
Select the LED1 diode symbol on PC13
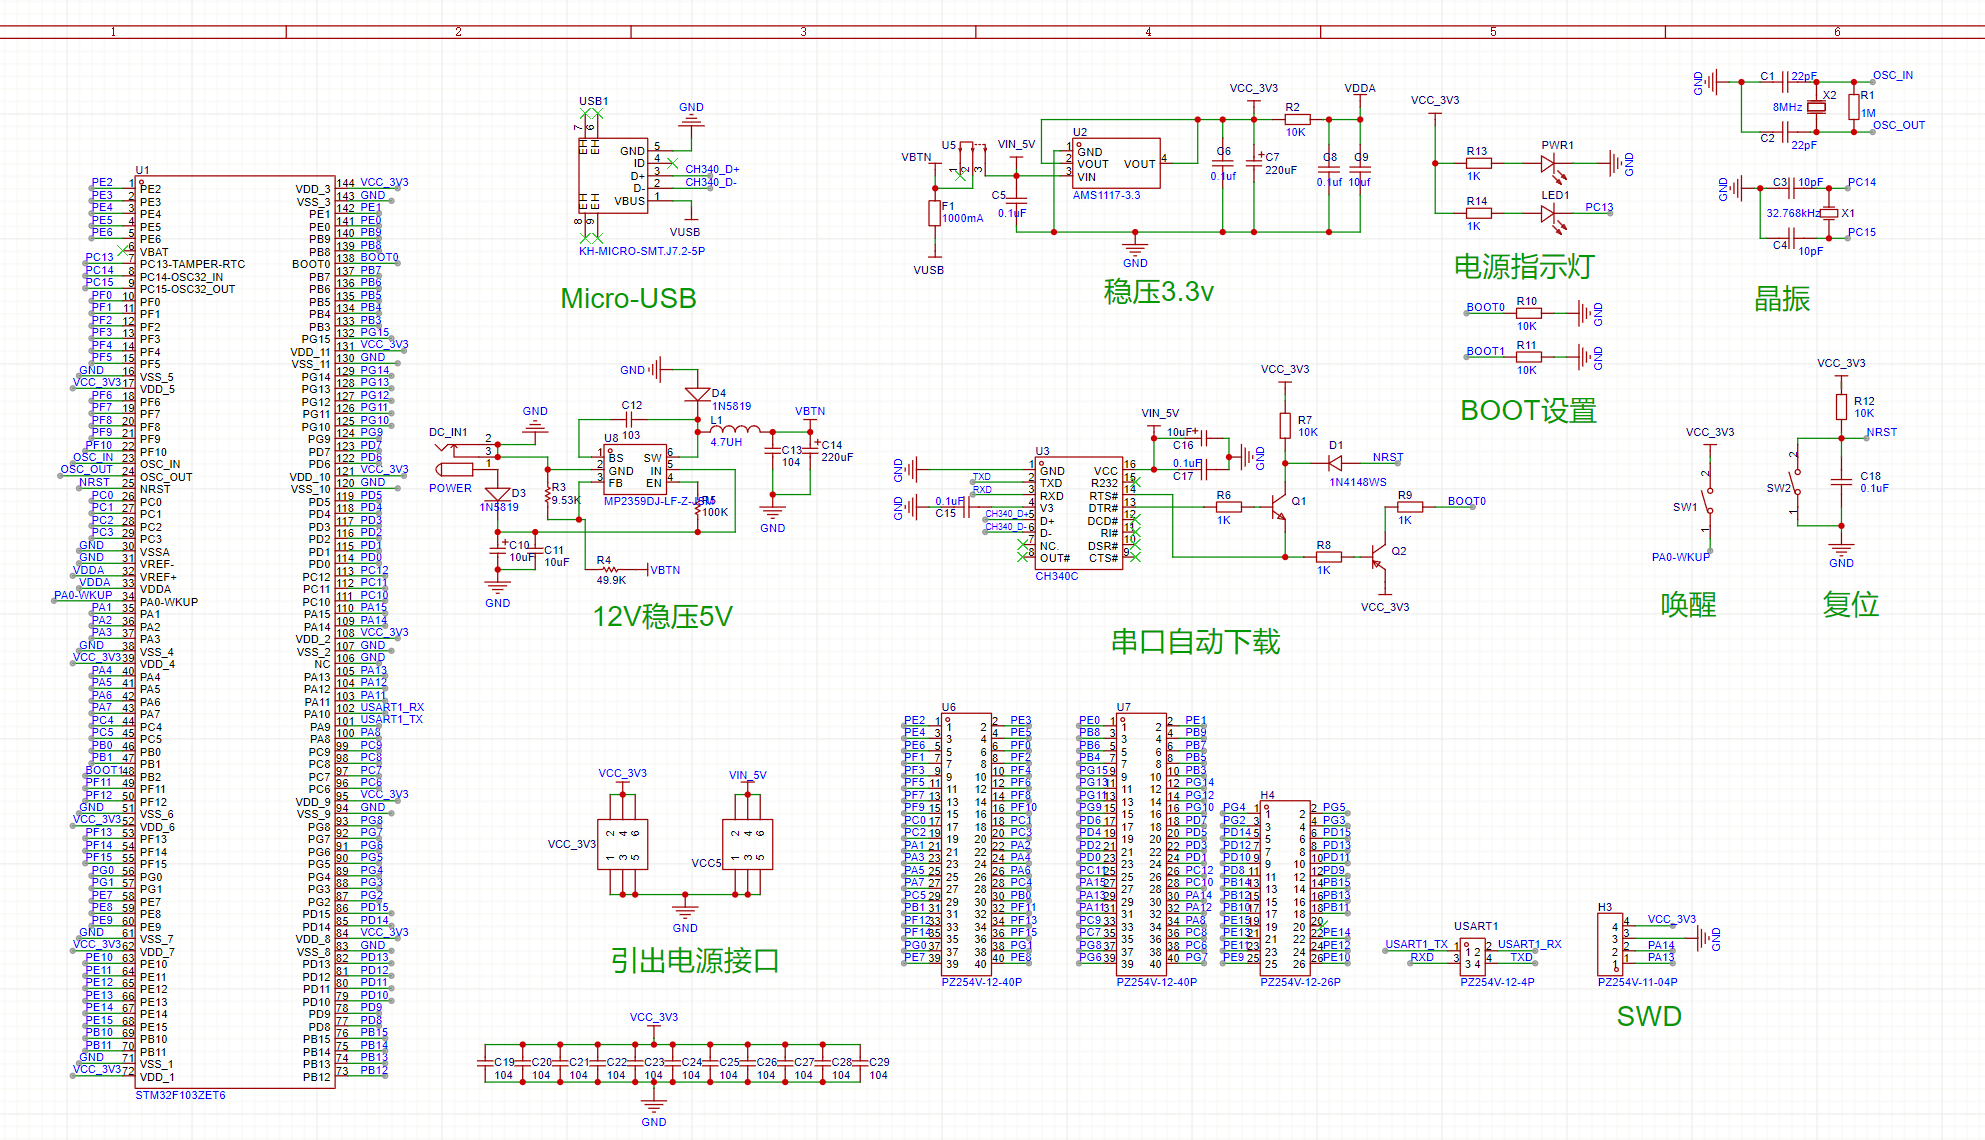tap(1548, 213)
